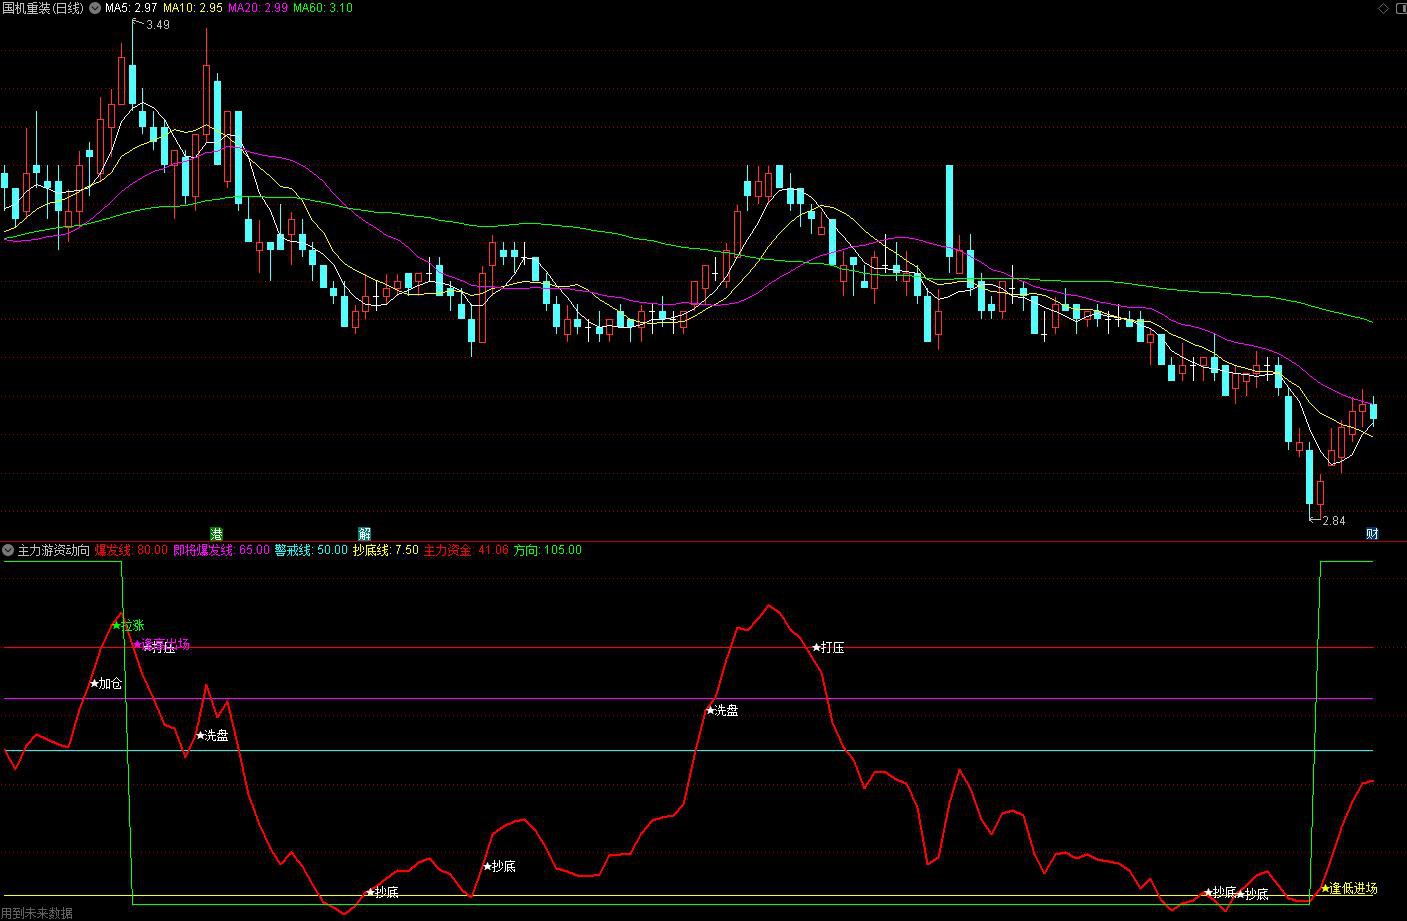This screenshot has width=1407, height=921.
Task: Select the MA10: 2.95 label
Action: pos(193,8)
